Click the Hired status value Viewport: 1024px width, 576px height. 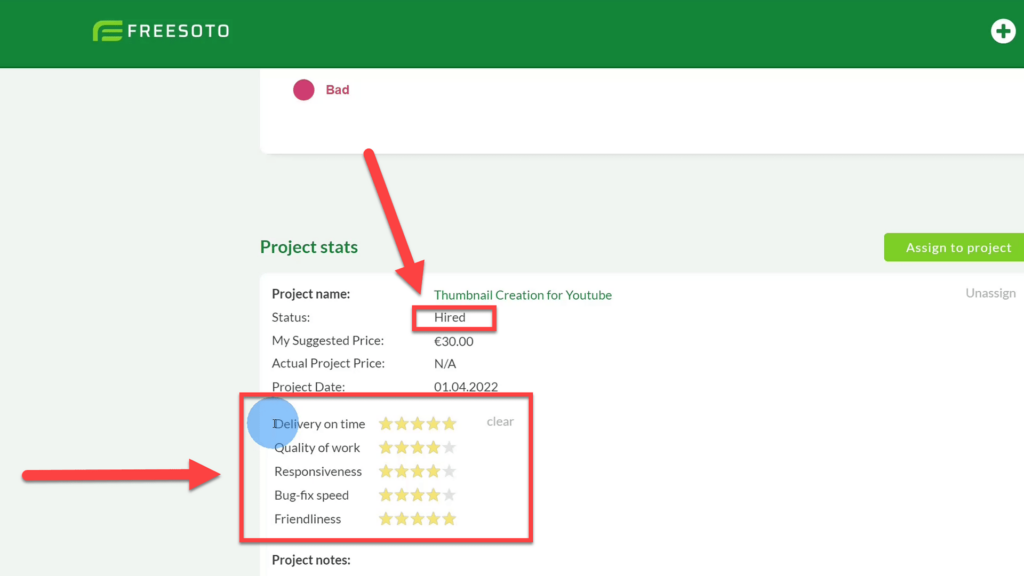tap(450, 317)
